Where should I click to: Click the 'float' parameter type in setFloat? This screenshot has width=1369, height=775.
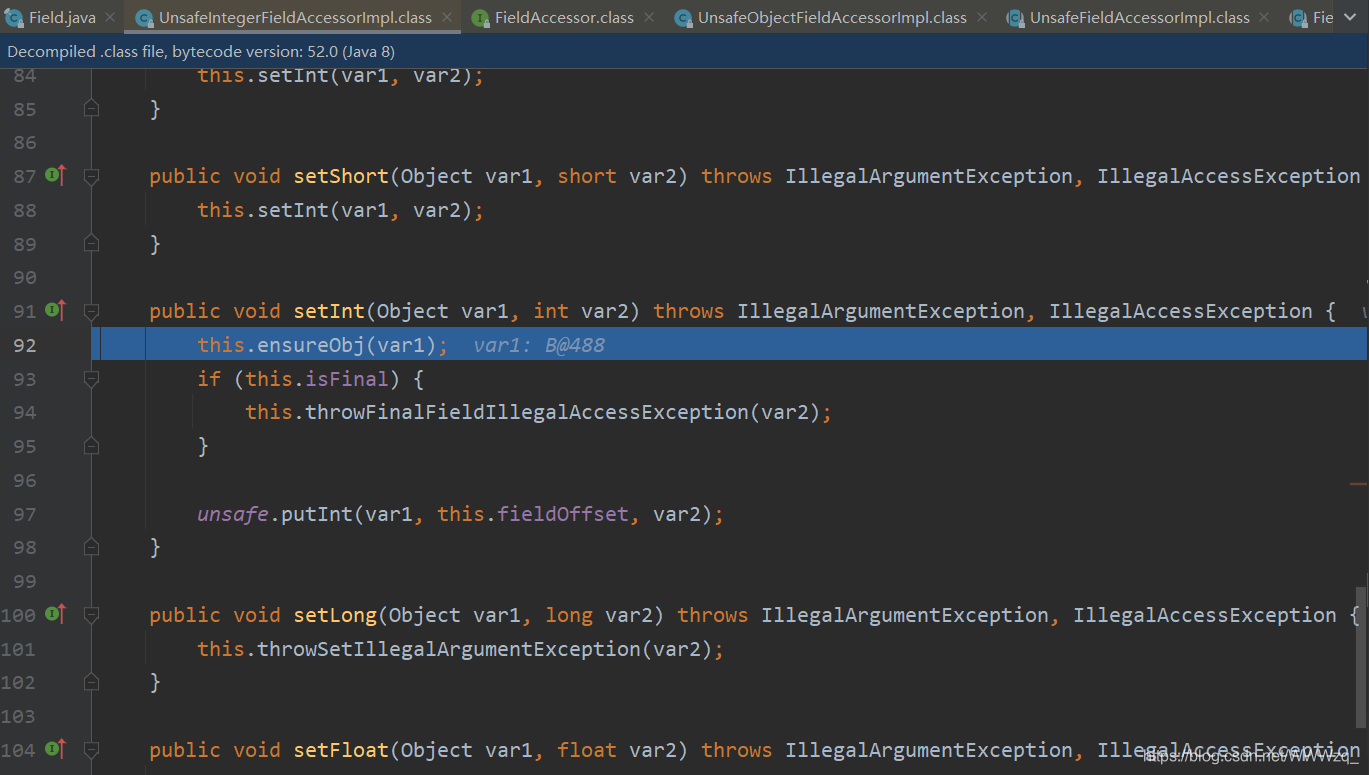tap(587, 750)
